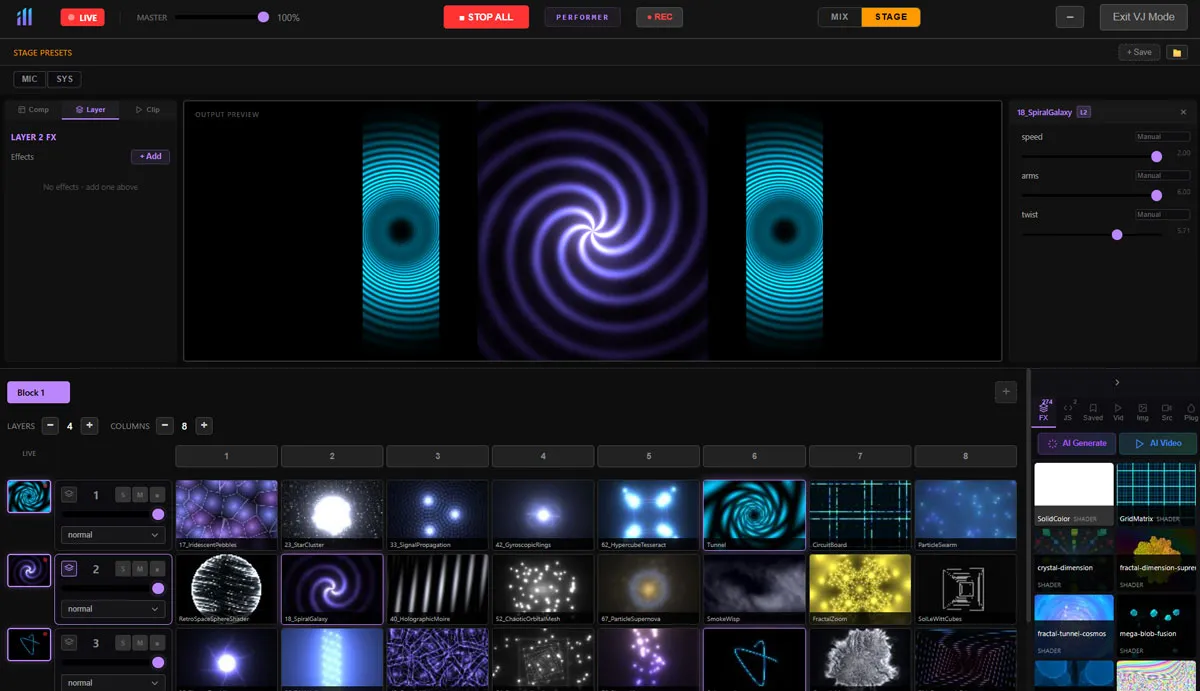Open layer 1 blend mode dropdown

pyautogui.click(x=112, y=535)
